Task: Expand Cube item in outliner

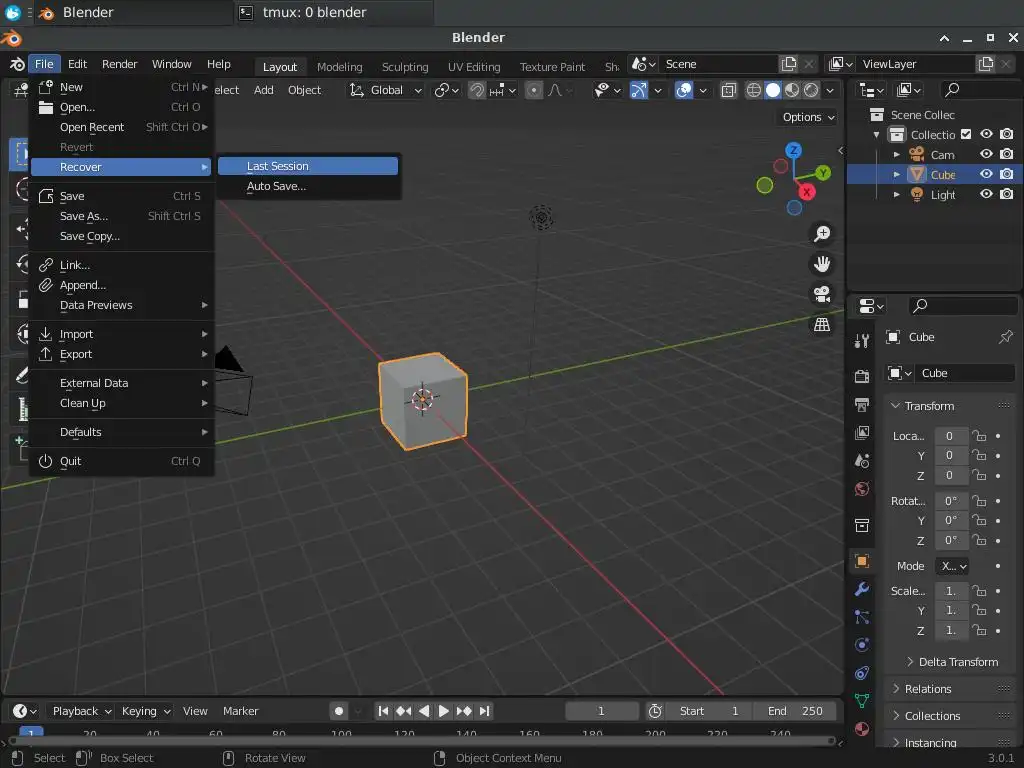Action: [897, 174]
